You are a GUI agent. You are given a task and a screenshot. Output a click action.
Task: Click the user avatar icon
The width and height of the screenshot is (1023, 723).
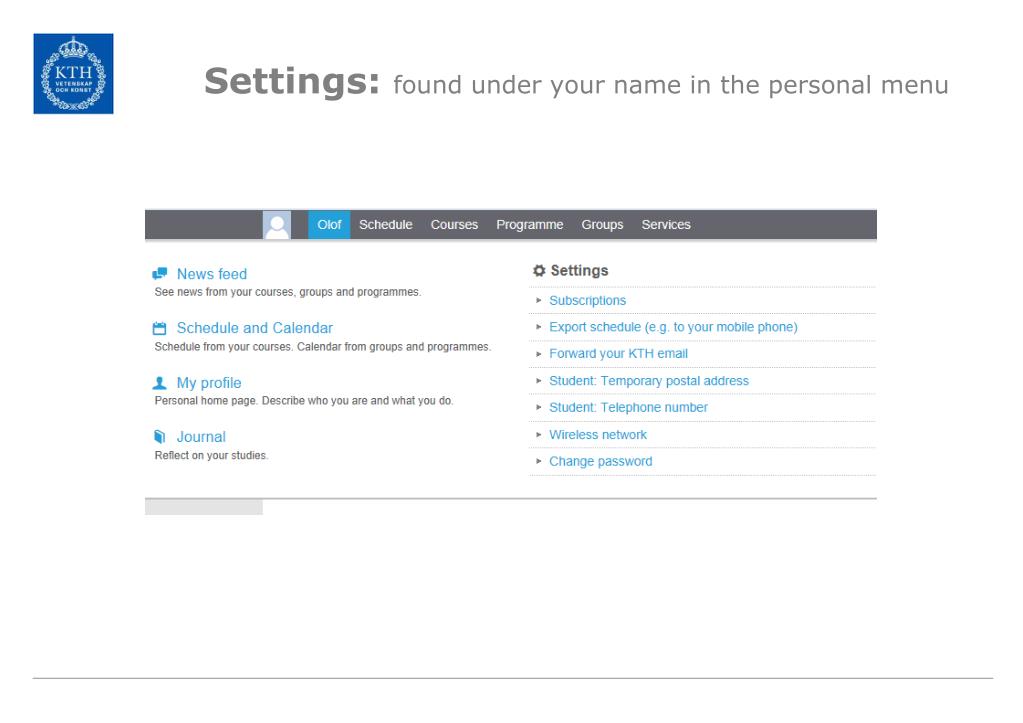click(x=277, y=225)
